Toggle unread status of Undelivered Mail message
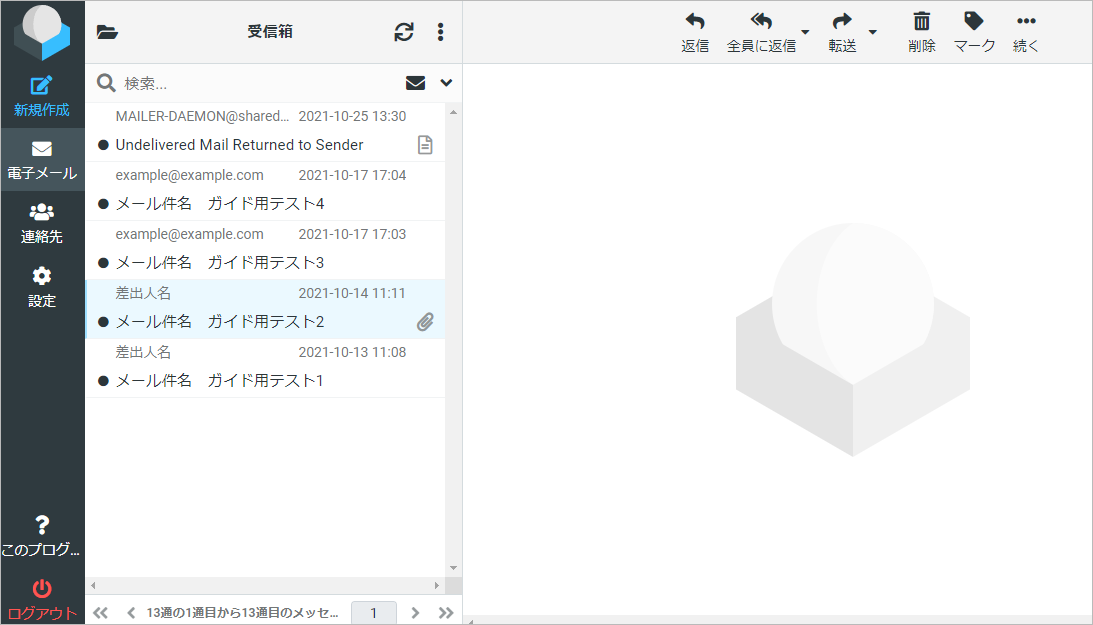Viewport: 1093px width, 625px height. [x=103, y=145]
